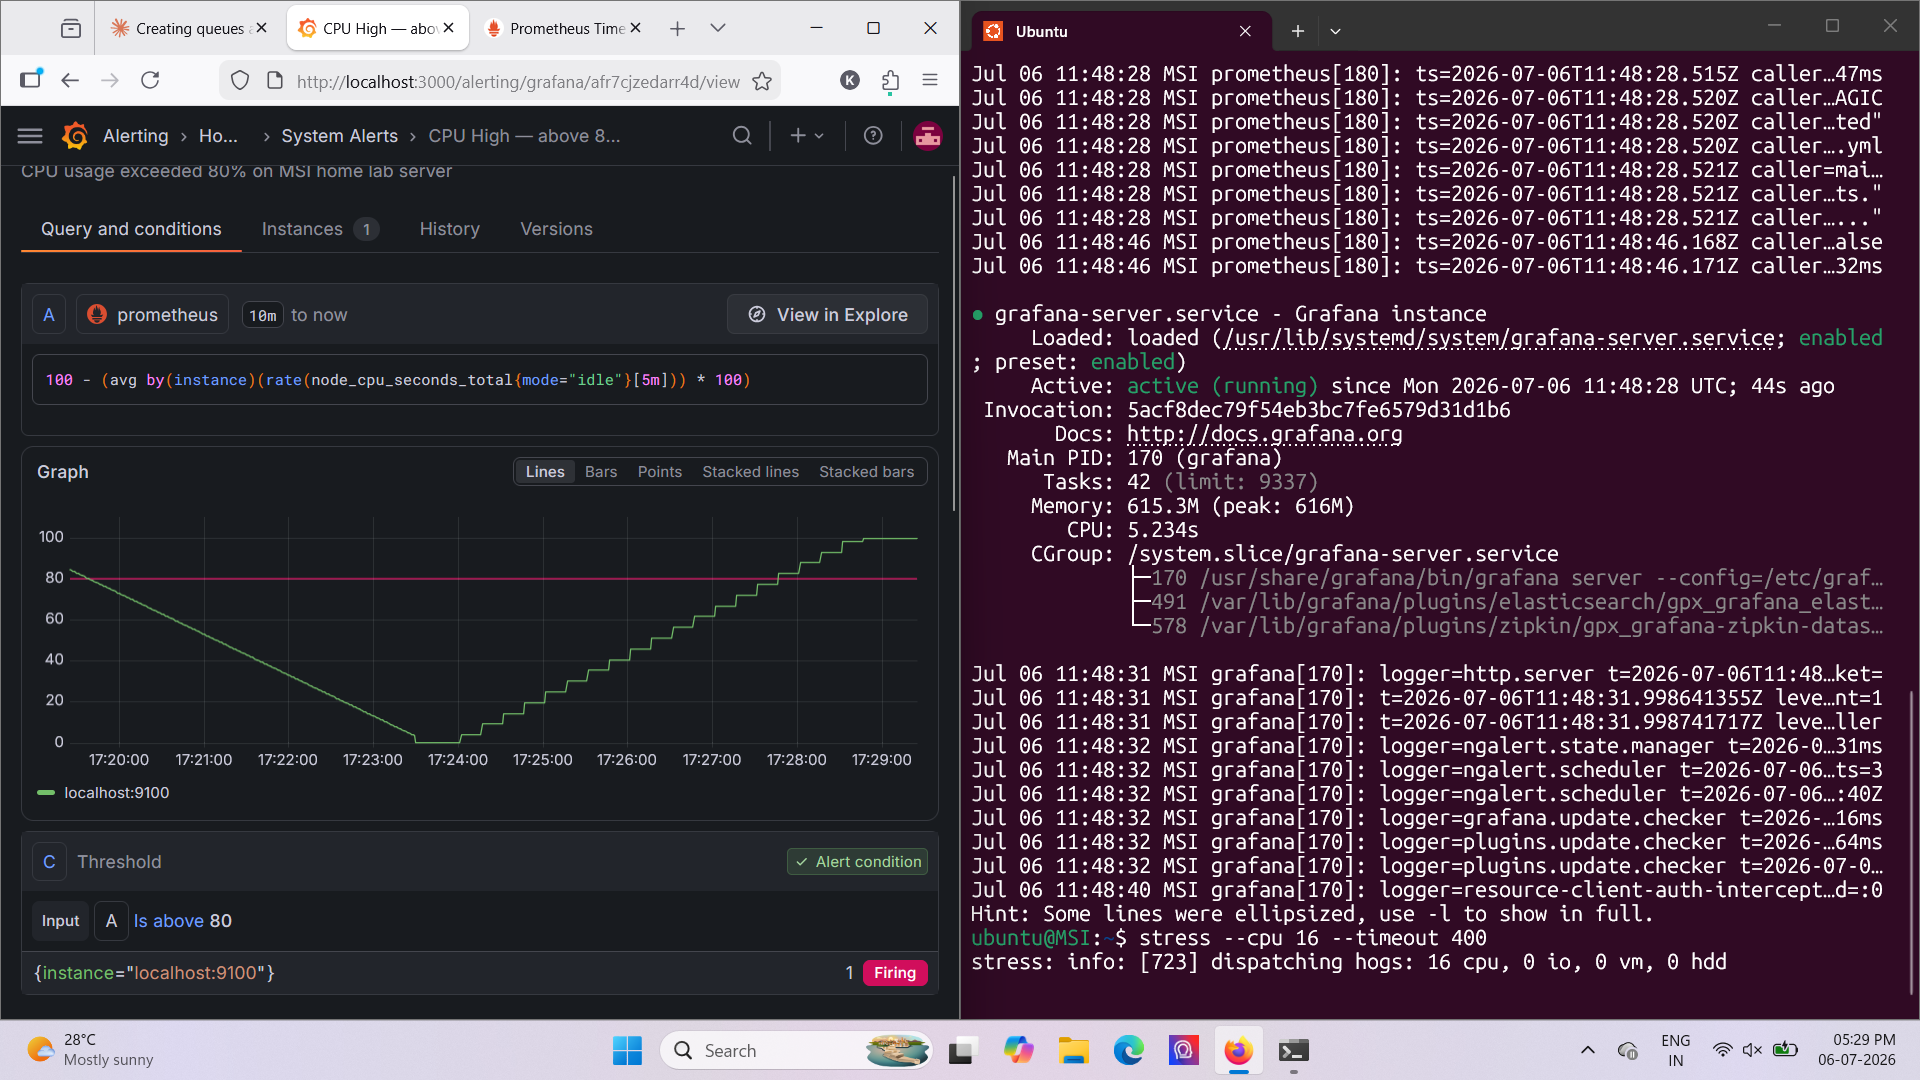
Task: Select the Bars graph display mode
Action: [601, 472]
